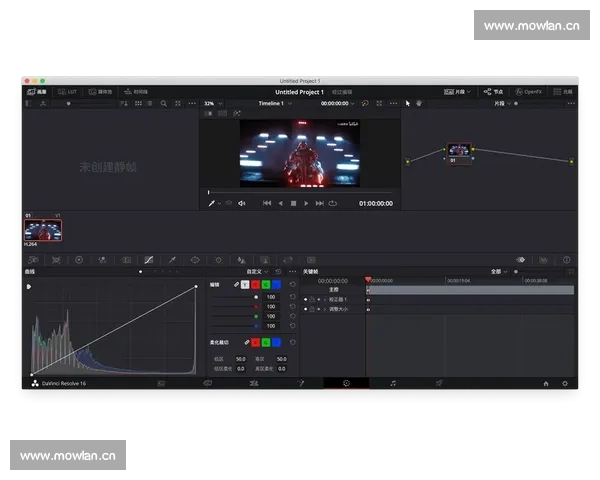Toggle loop playback icon
Image resolution: width=600 pixels, height=480 pixels.
pyautogui.click(x=332, y=203)
